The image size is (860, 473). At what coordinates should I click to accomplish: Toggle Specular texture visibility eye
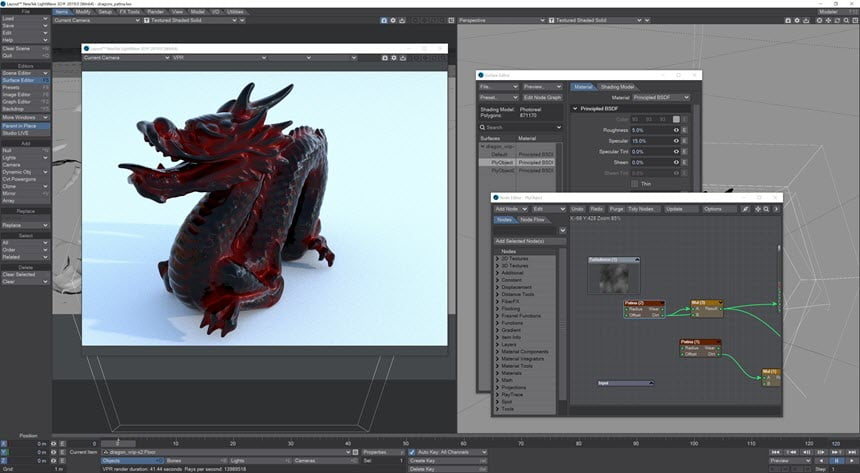click(676, 141)
